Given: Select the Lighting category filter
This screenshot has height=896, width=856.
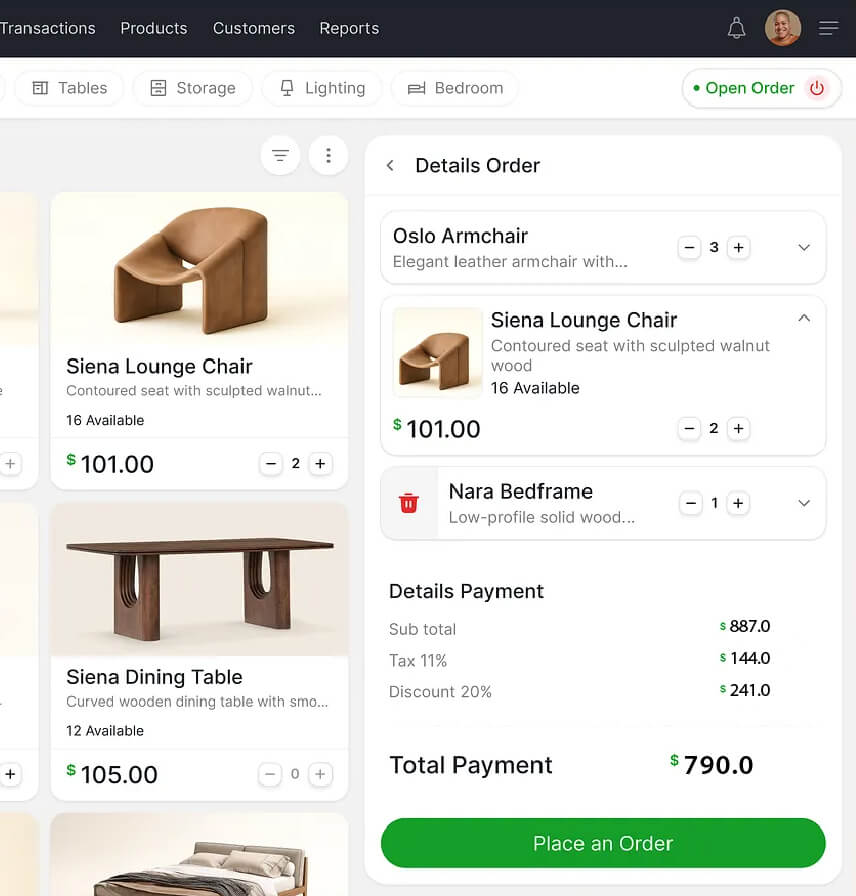Looking at the screenshot, I should click(x=321, y=88).
